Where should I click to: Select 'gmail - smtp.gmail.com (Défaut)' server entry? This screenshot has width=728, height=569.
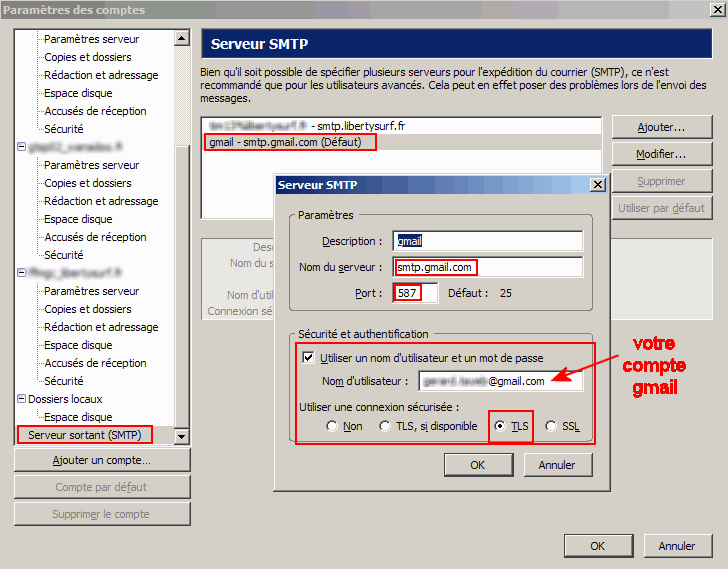(285, 142)
